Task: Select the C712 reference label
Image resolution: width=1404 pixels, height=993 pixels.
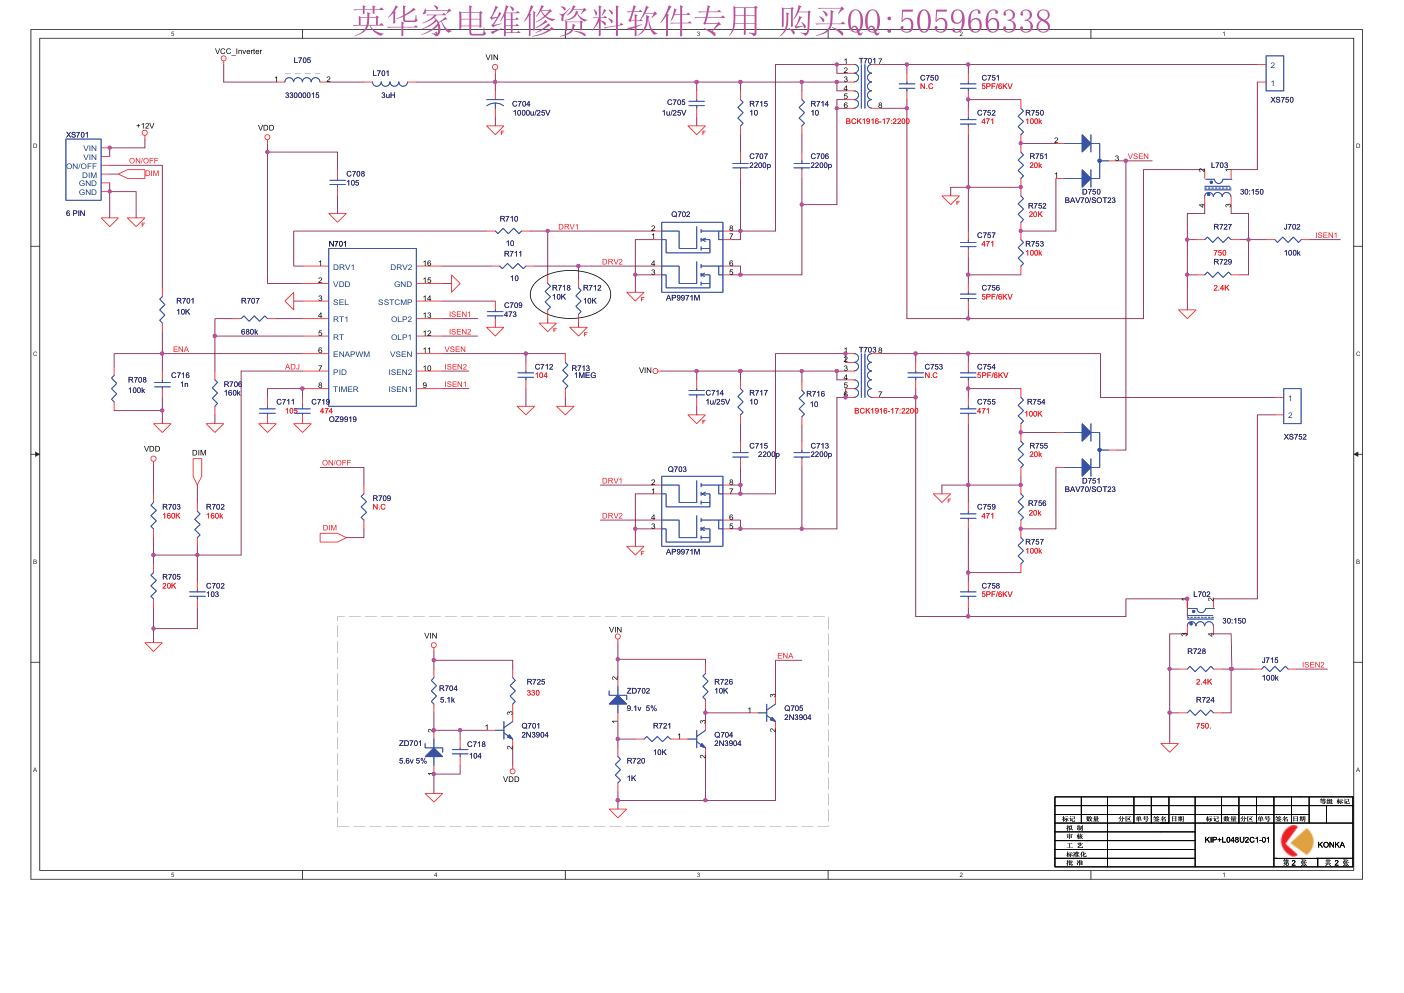Action: (x=543, y=367)
